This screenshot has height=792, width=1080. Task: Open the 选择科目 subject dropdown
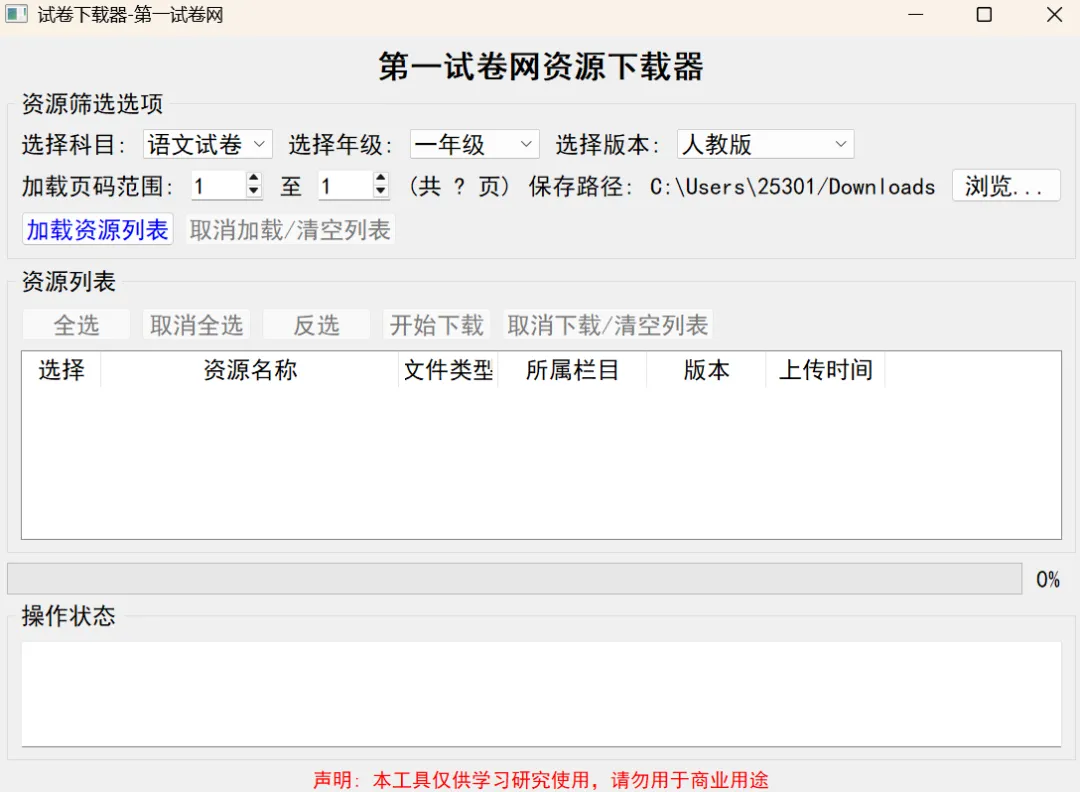(x=208, y=145)
